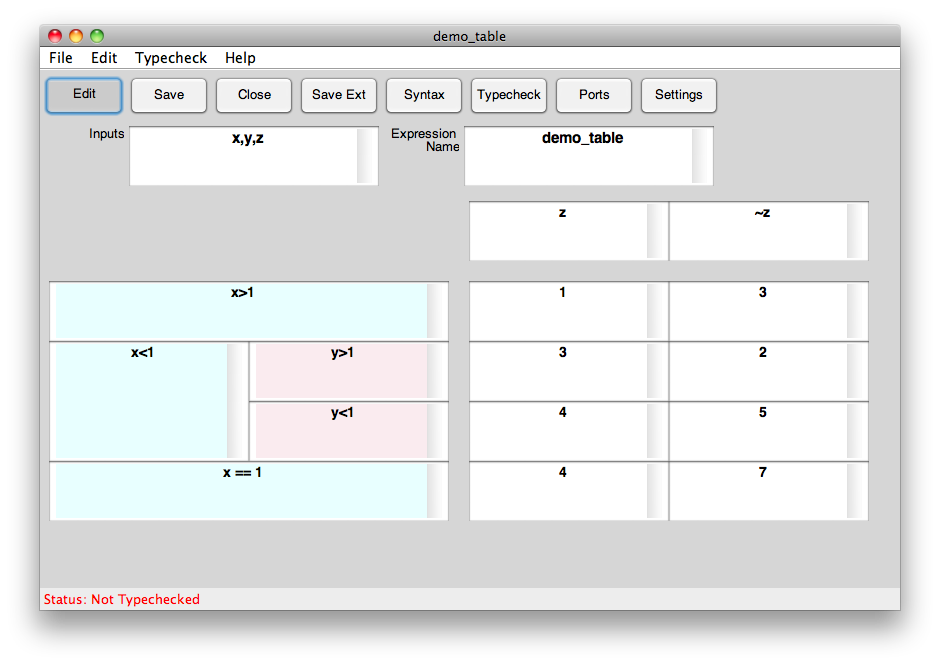Open the Typecheck menu
Image resolution: width=940 pixels, height=665 pixels.
171,58
